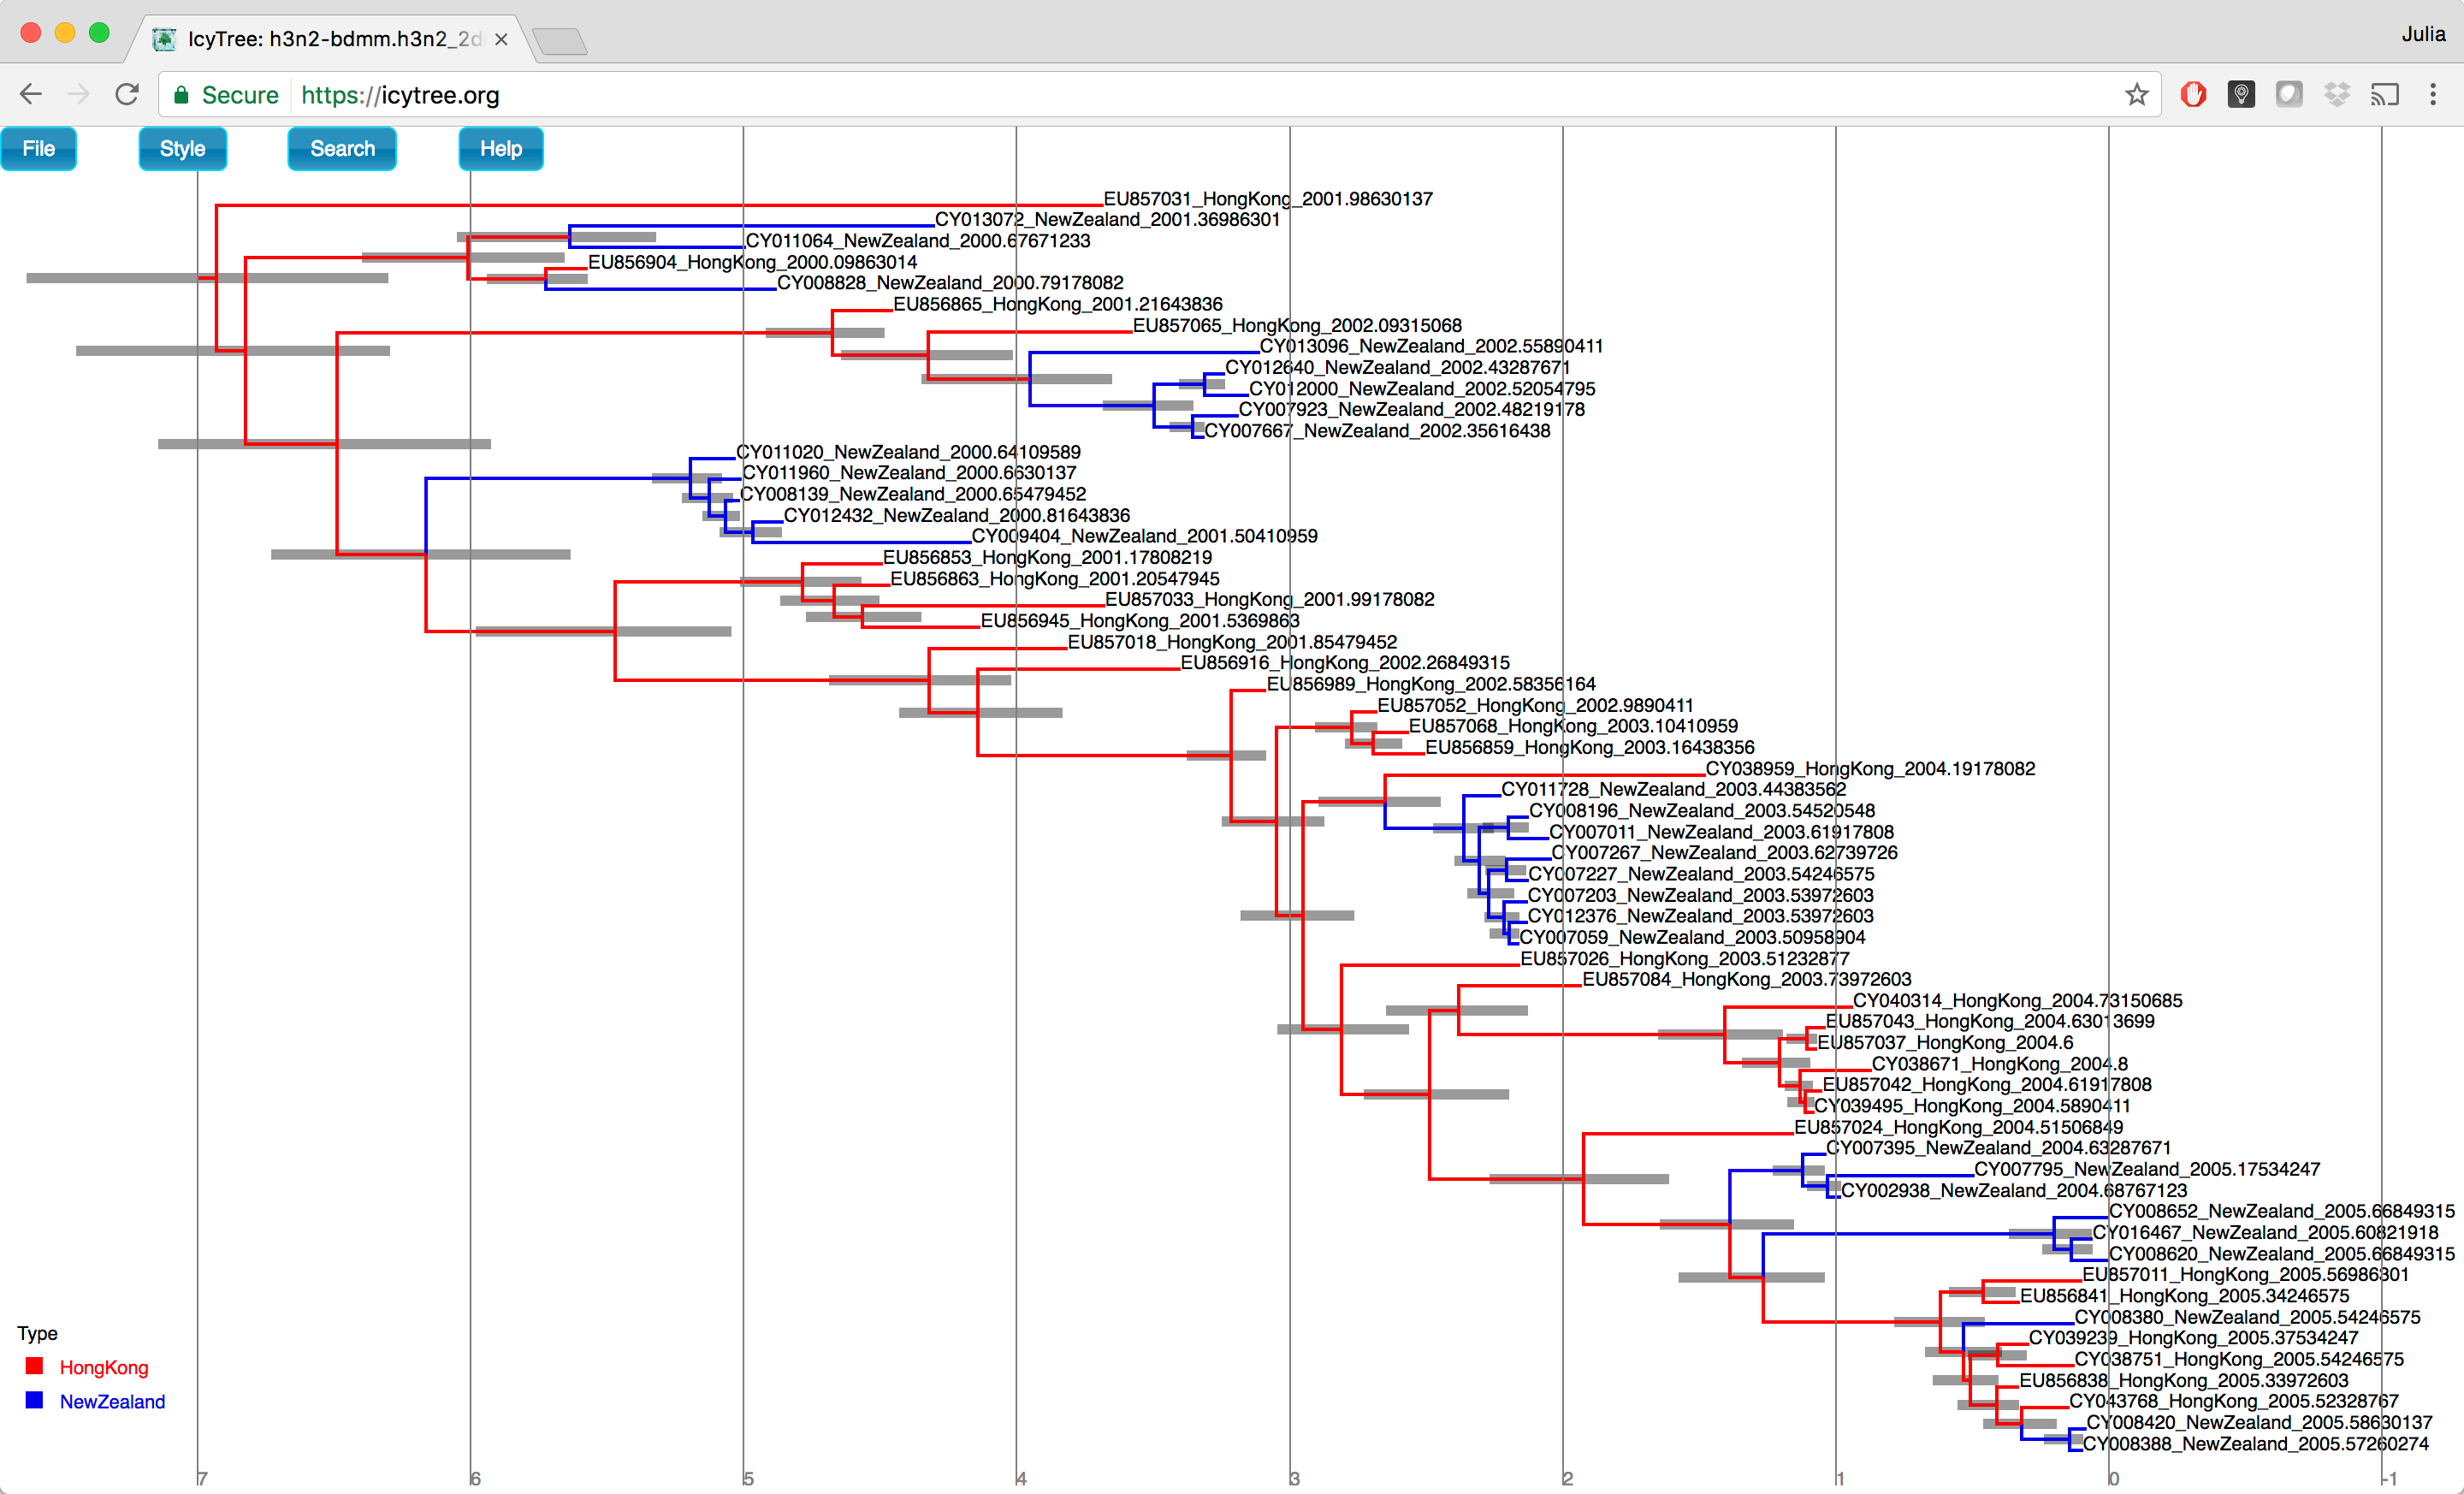Viewport: 2464px width, 1494px height.
Task: Close the IcyTree browser tab
Action: [x=501, y=39]
